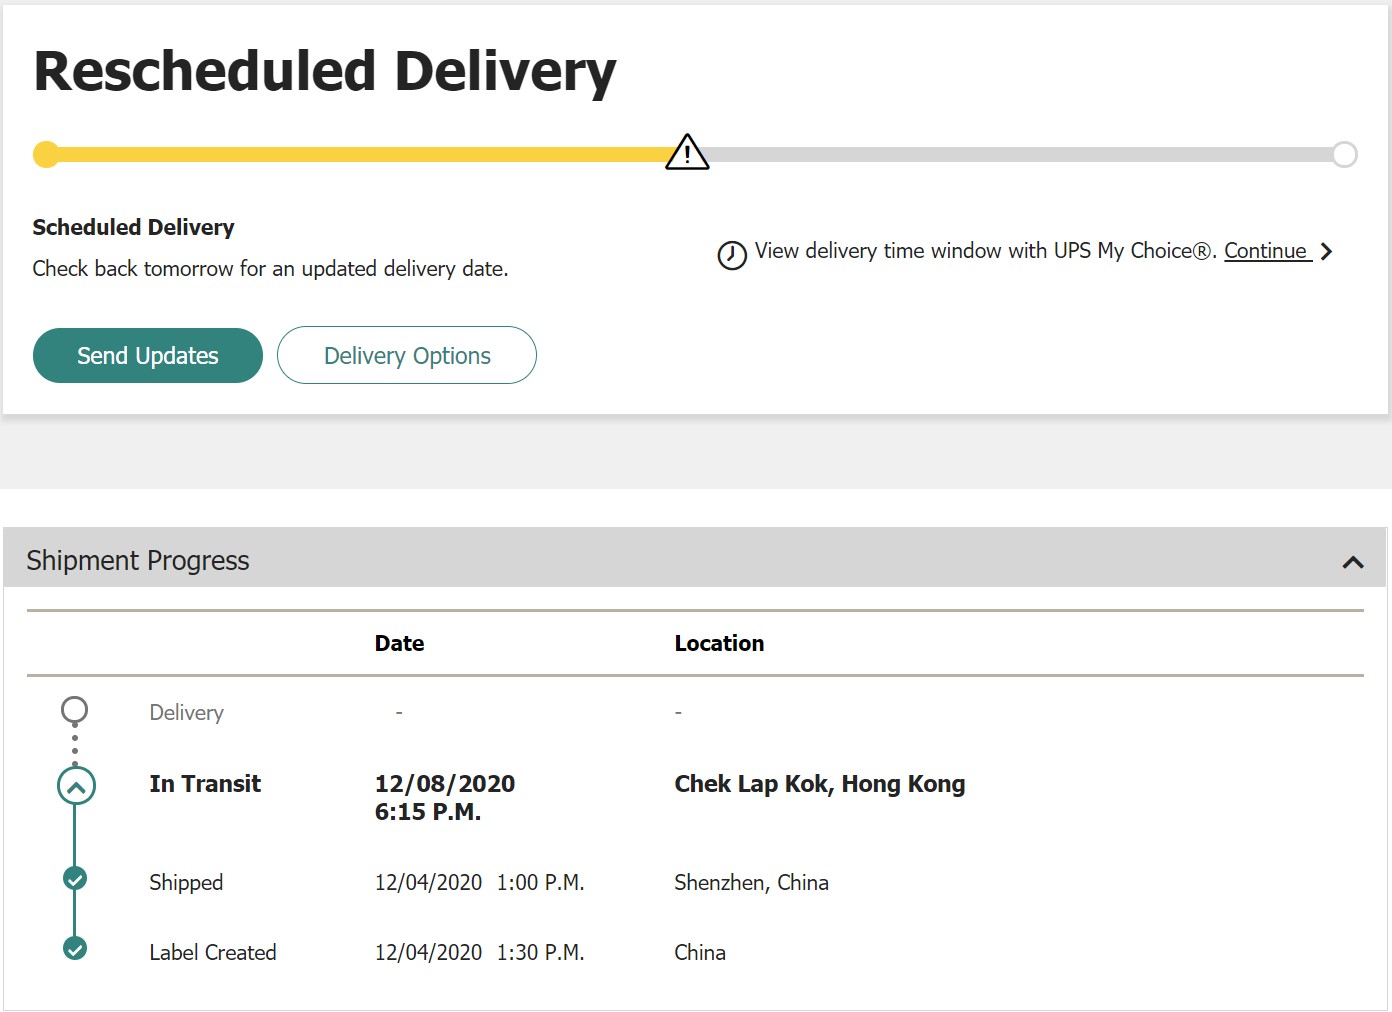Image resolution: width=1392 pixels, height=1012 pixels.
Task: Collapse the Shipment Progress section
Action: (1353, 562)
